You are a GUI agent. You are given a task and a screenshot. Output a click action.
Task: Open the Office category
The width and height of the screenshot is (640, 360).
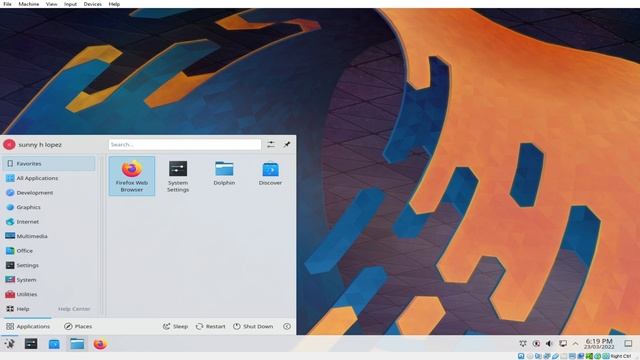point(49,251)
